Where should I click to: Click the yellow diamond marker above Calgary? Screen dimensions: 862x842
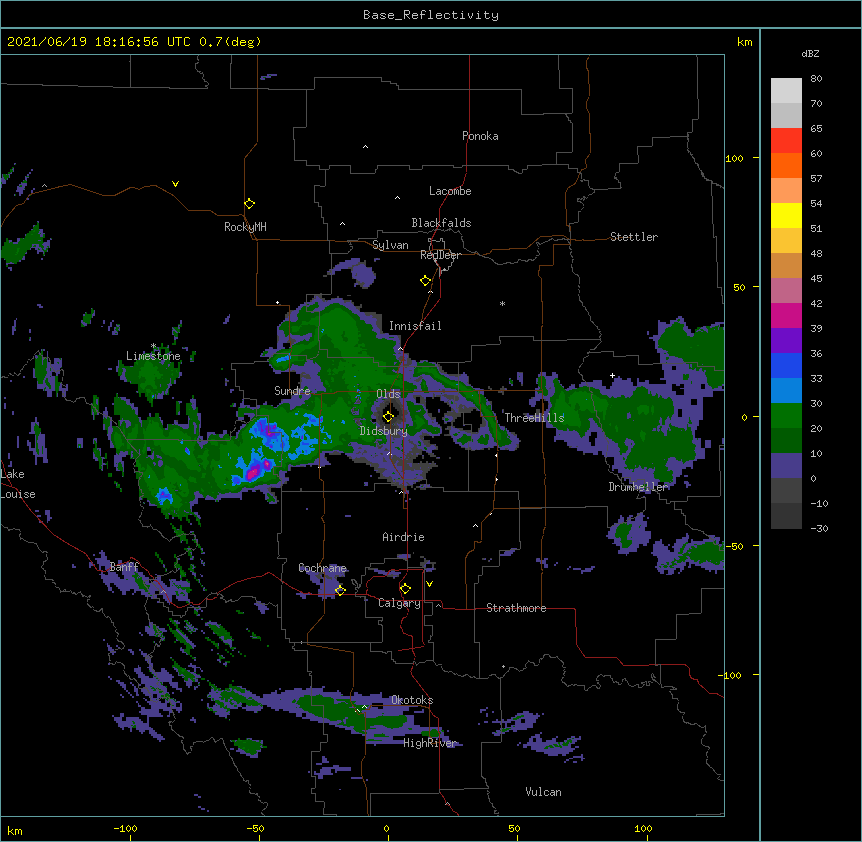[x=405, y=589]
